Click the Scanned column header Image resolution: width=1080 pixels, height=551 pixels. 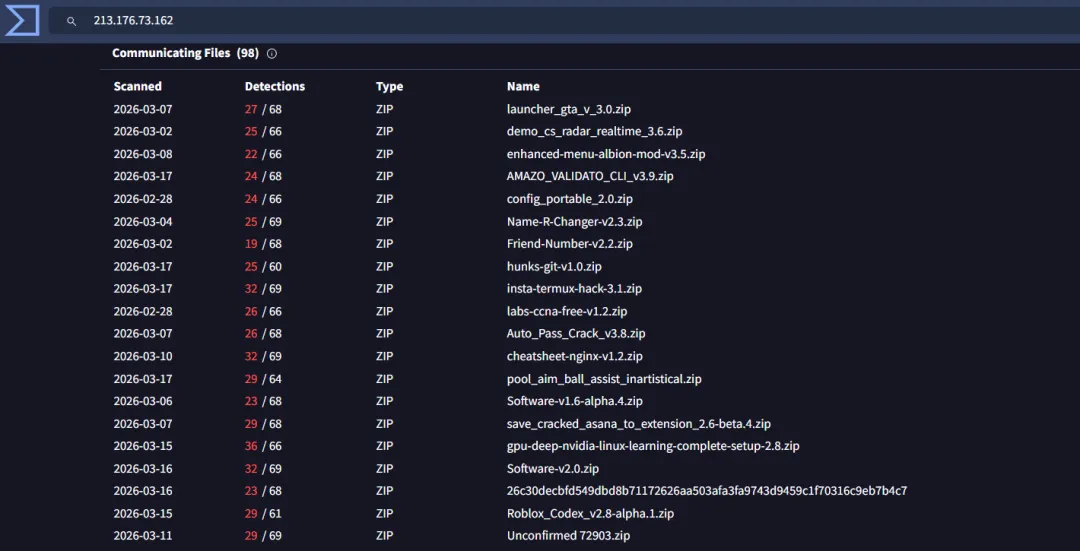[x=138, y=87]
